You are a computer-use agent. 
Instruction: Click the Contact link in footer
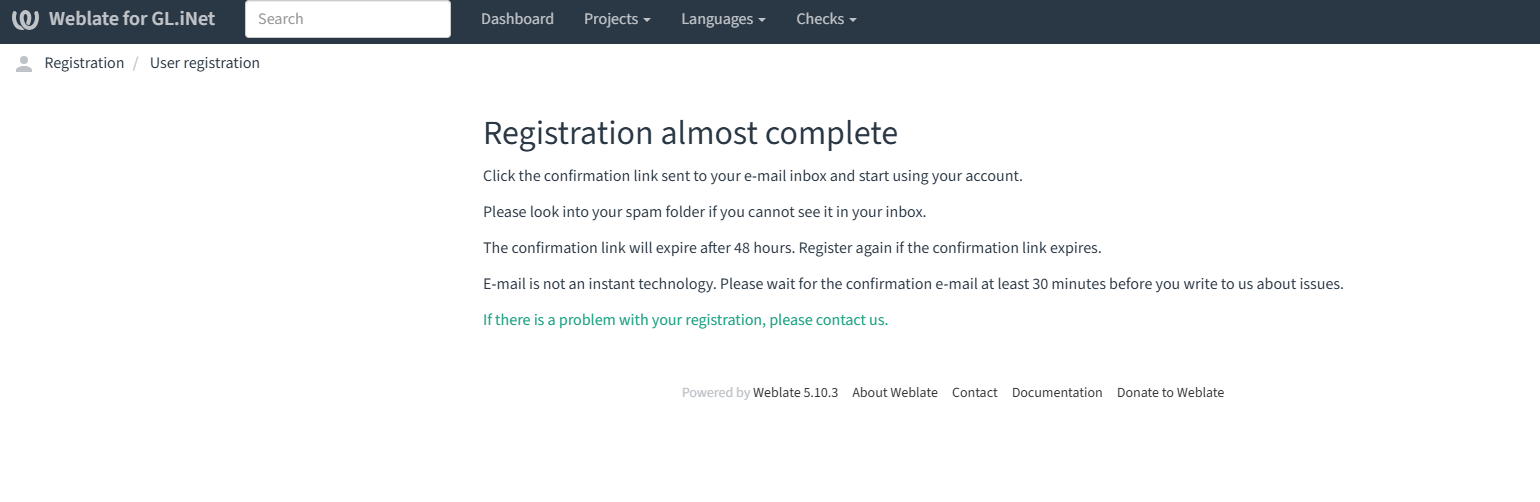[974, 393]
